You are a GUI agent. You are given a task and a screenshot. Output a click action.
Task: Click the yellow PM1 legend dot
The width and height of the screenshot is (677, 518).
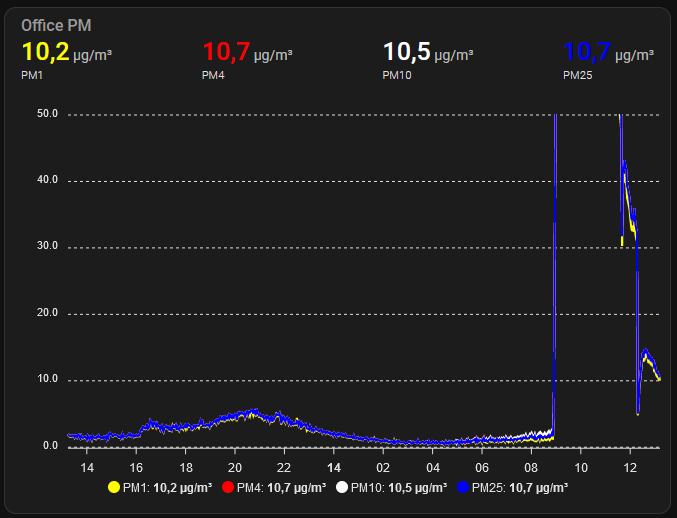(x=113, y=487)
